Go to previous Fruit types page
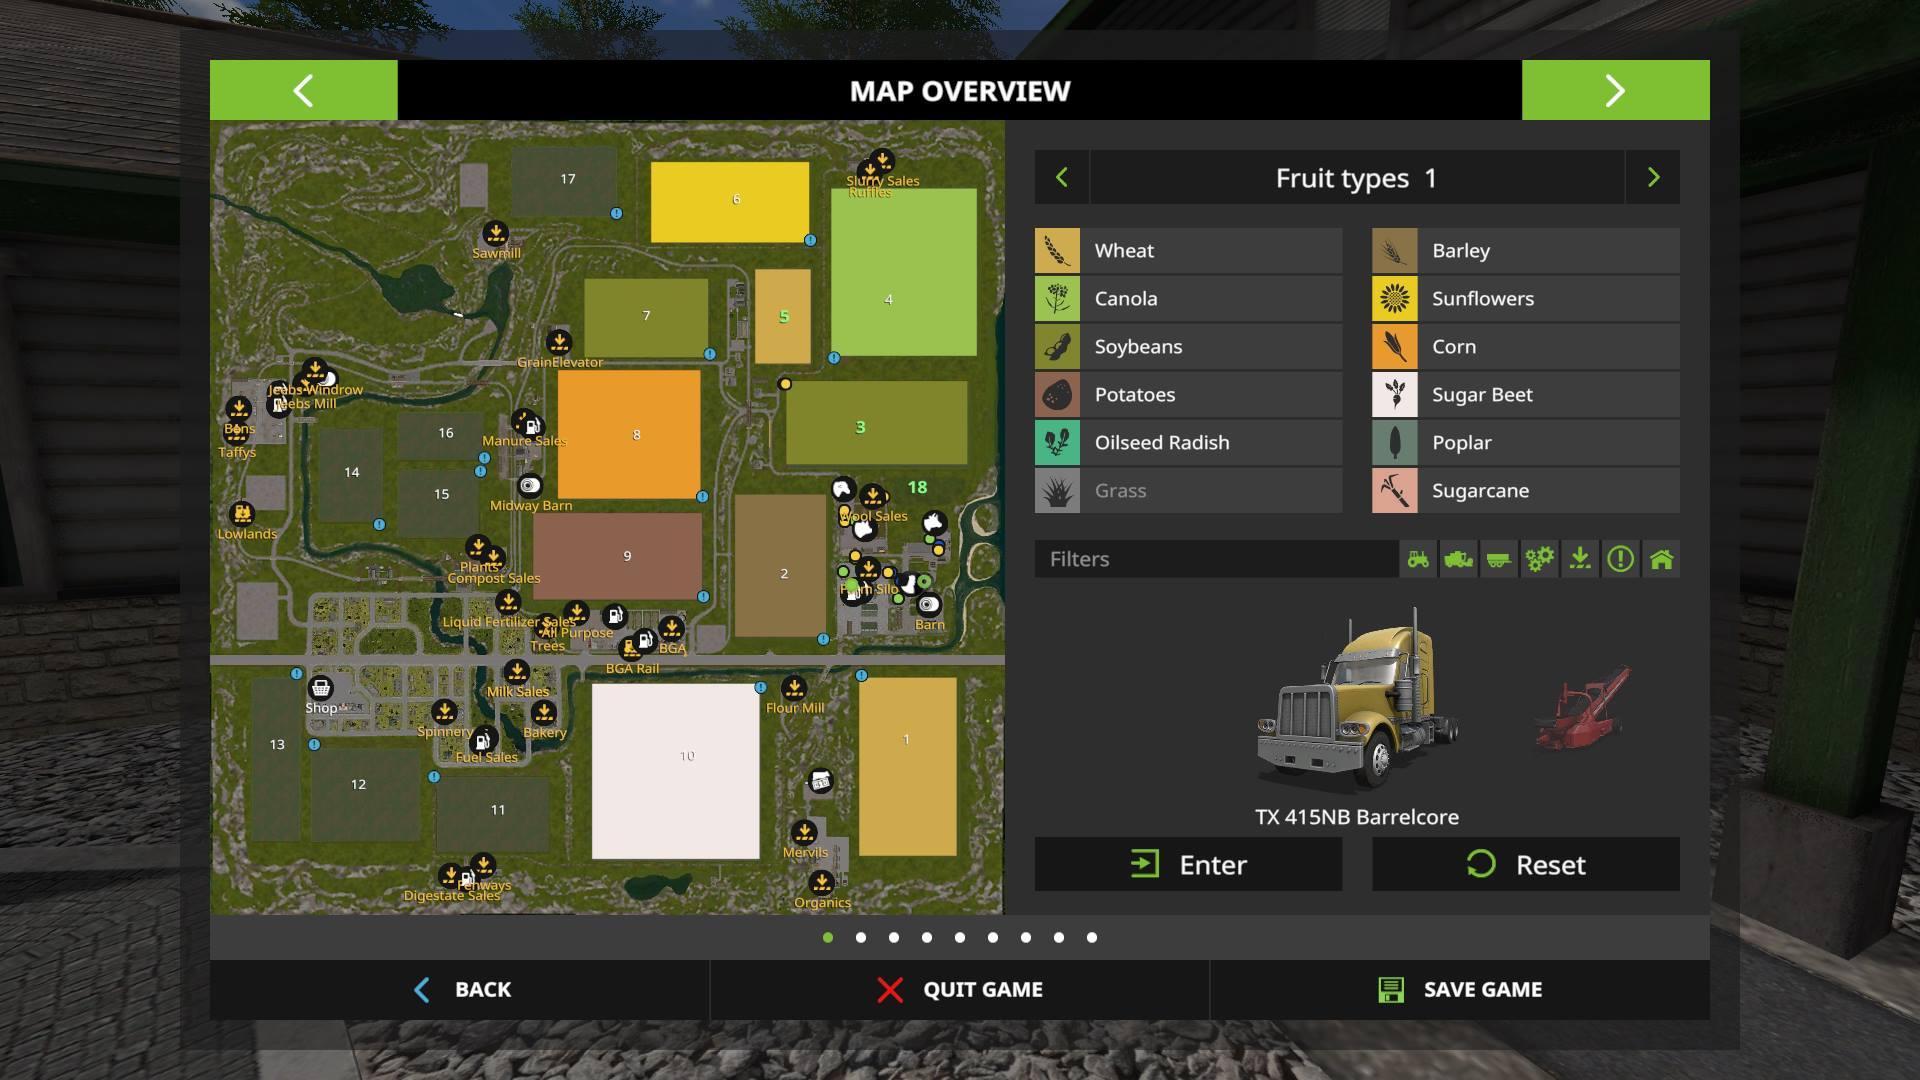 coord(1062,178)
